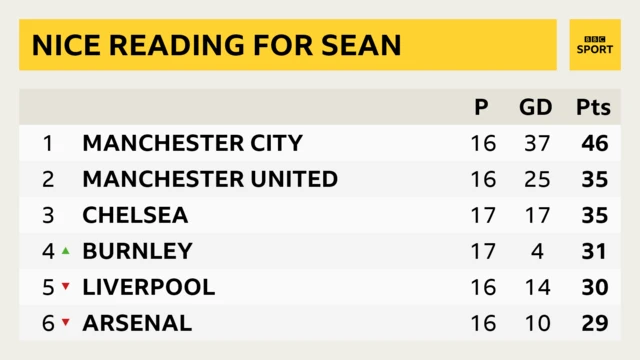This screenshot has height=360, width=640.
Task: Click the GD column header
Action: 536,107
